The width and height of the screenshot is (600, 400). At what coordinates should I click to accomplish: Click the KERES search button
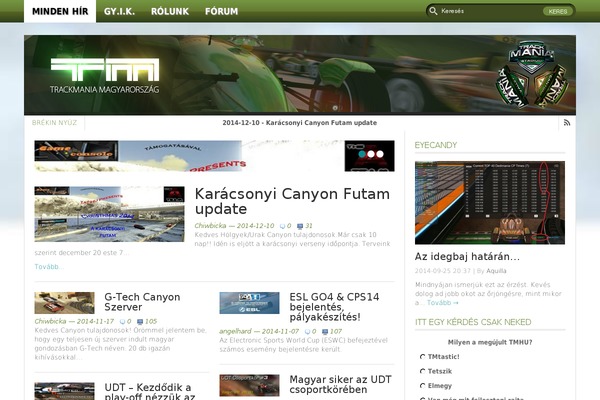pyautogui.click(x=558, y=11)
